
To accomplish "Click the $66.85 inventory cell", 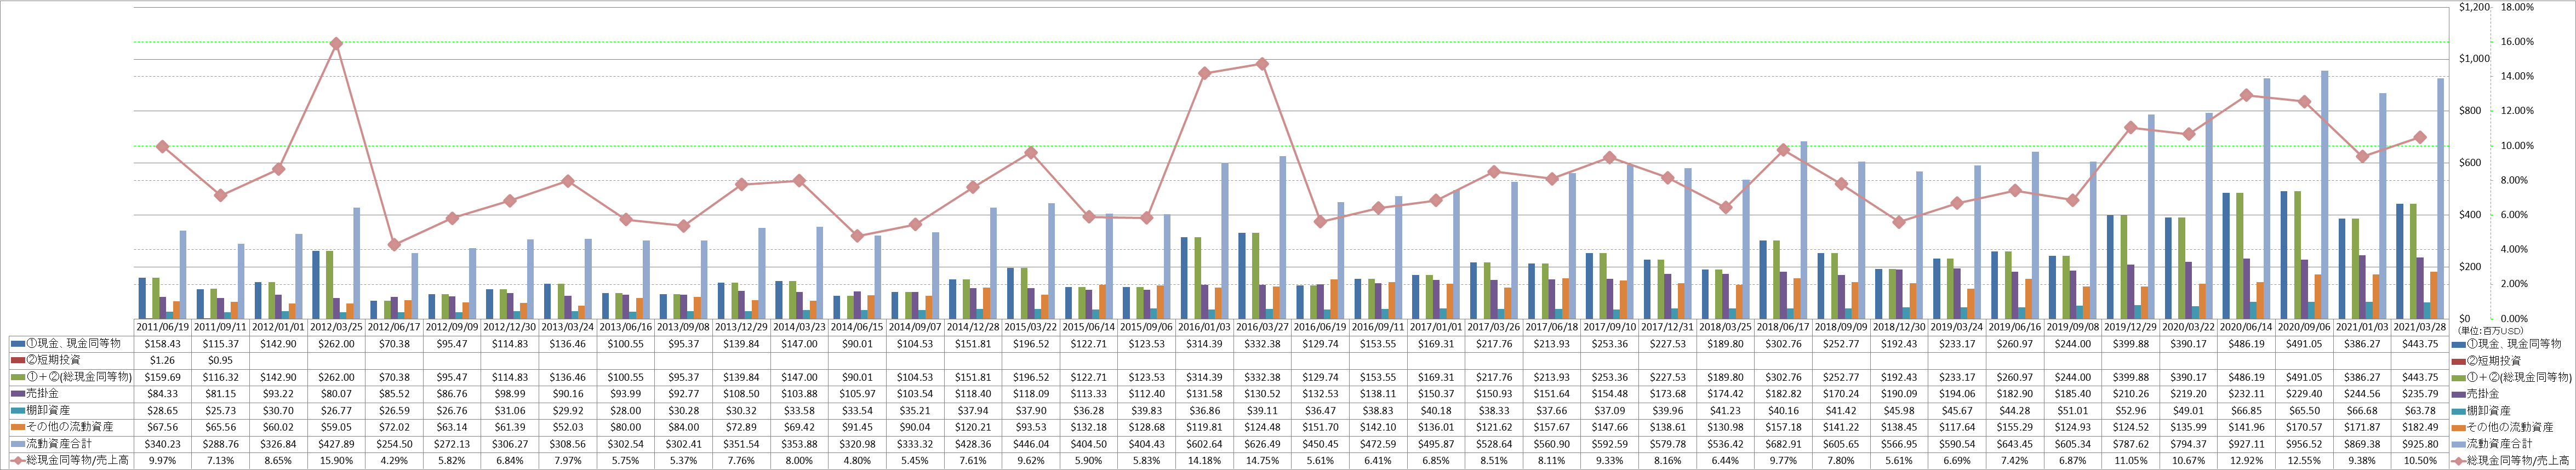I will pos(2246,410).
